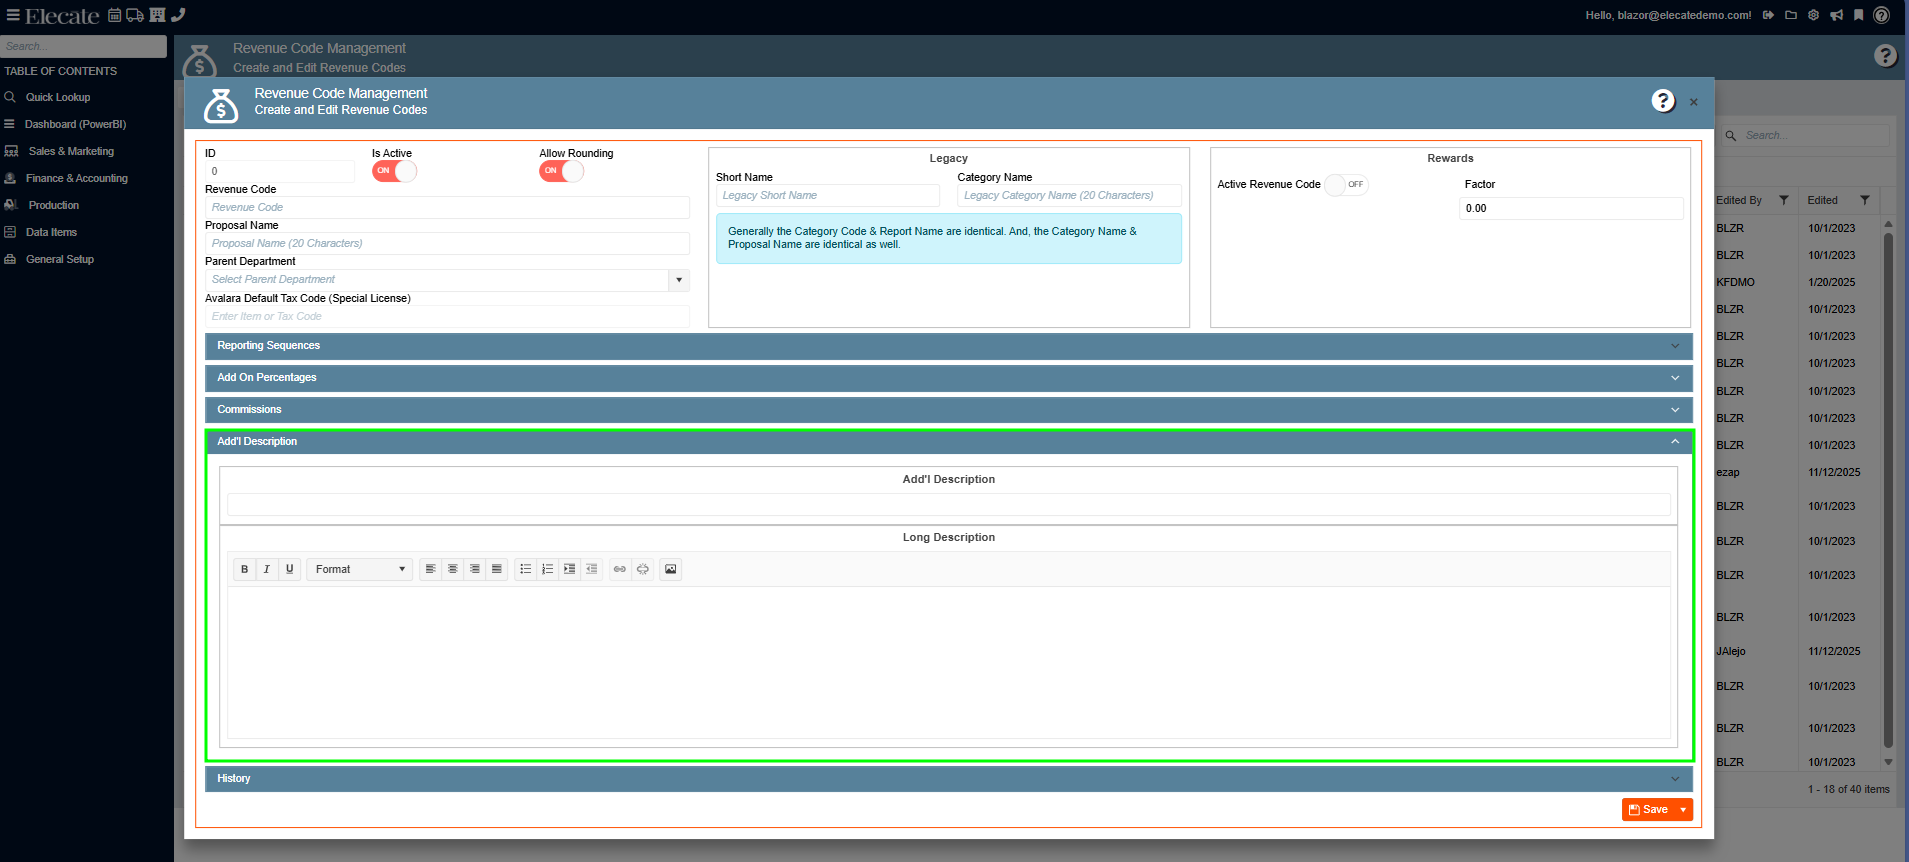Insert a numbered list in editor
The width and height of the screenshot is (1909, 862).
pos(548,569)
